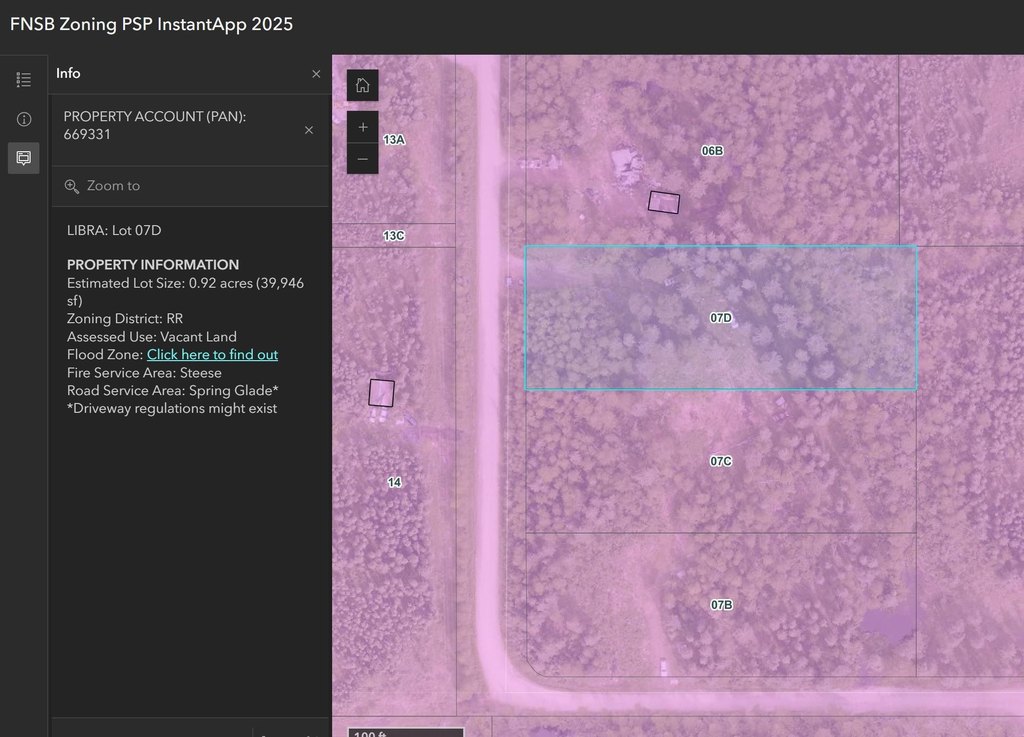This screenshot has width=1024, height=737.
Task: Close the Info panel
Action: (x=316, y=74)
